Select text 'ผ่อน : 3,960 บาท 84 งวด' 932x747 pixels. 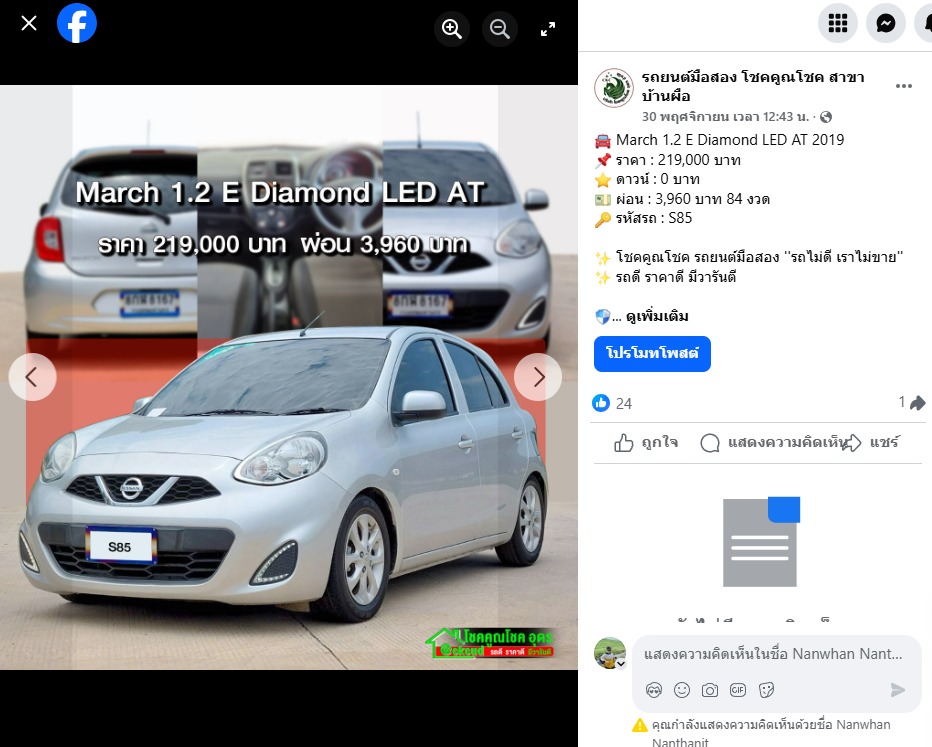[693, 198]
